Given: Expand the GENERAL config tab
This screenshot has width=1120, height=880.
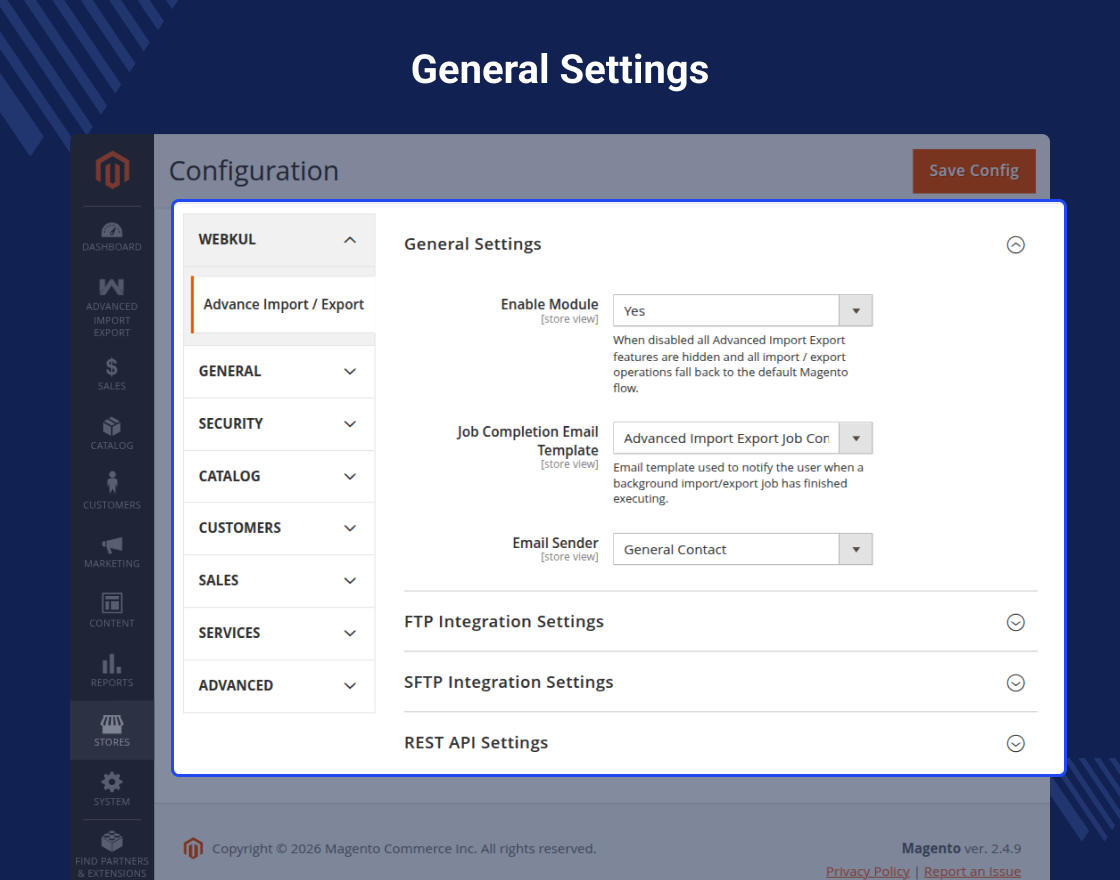Looking at the screenshot, I should 279,371.
